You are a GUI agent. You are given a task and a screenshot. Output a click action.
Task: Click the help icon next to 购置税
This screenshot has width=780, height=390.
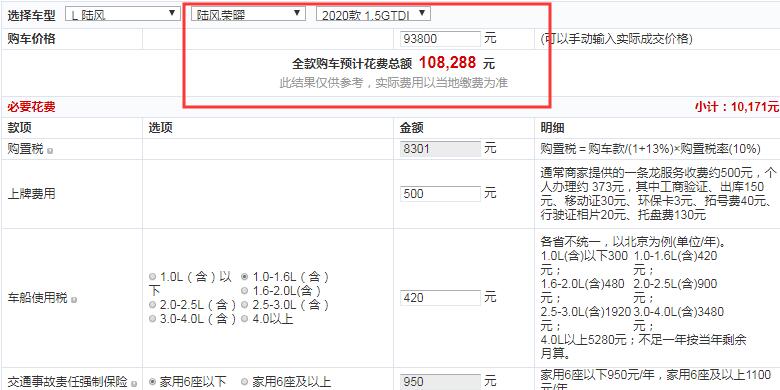click(50, 150)
